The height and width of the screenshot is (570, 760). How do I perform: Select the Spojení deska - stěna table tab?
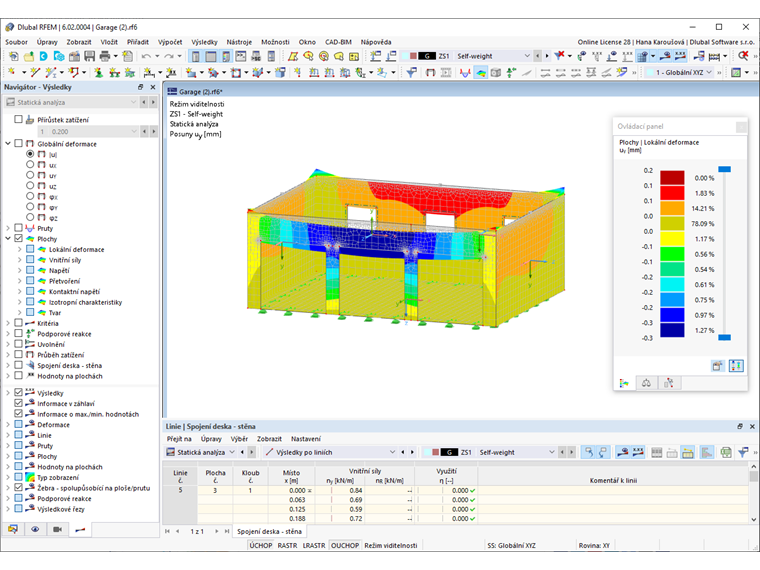tap(269, 531)
